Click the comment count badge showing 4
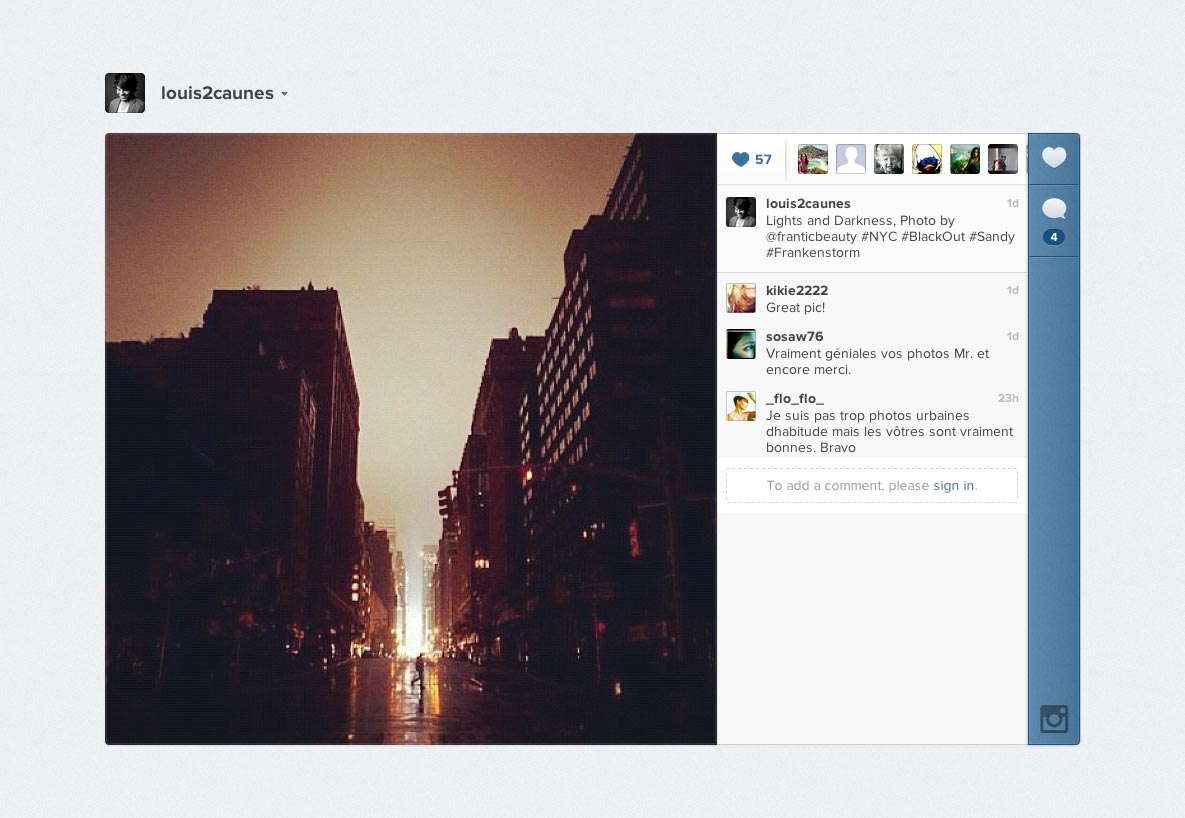1185x818 pixels. (x=1054, y=237)
